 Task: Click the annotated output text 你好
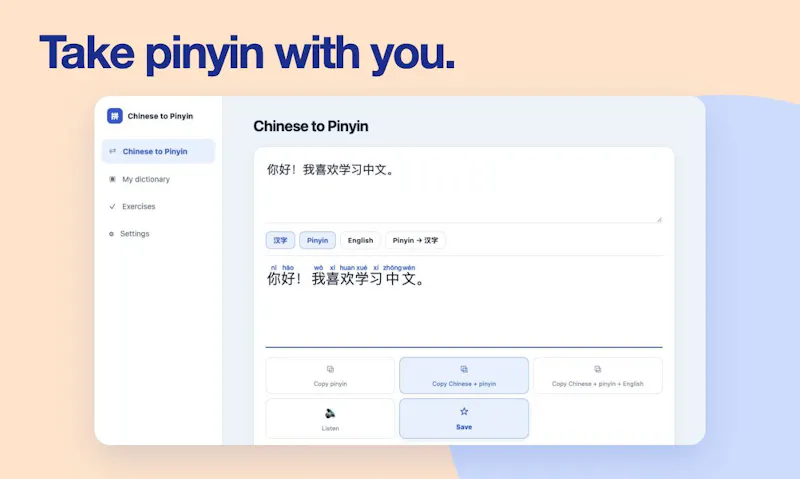[x=281, y=279]
